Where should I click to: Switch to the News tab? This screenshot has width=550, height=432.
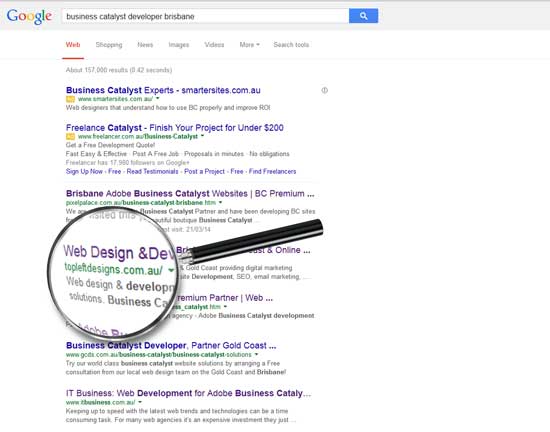(x=145, y=45)
